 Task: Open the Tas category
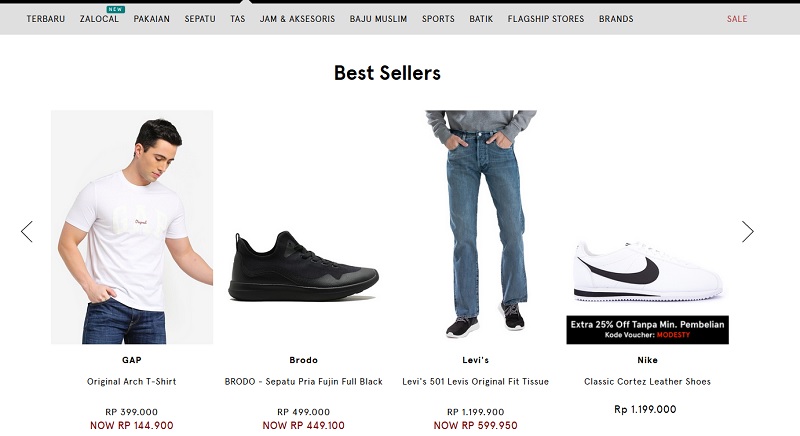(237, 19)
